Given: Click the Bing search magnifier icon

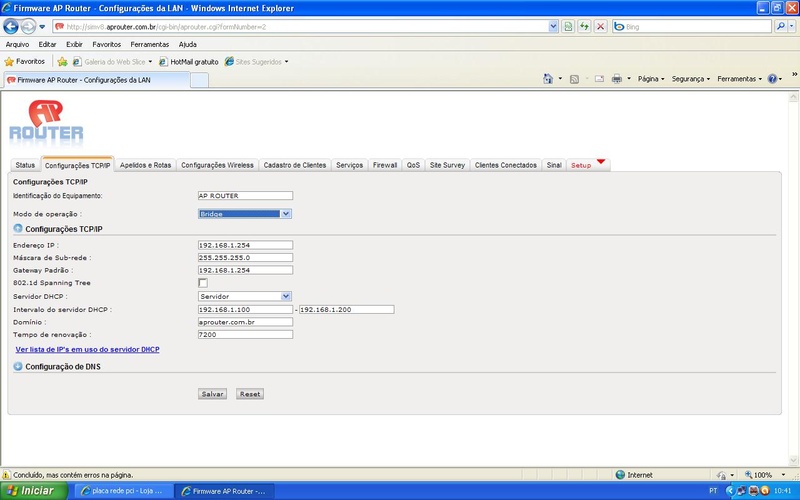Looking at the screenshot, I should [780, 27].
